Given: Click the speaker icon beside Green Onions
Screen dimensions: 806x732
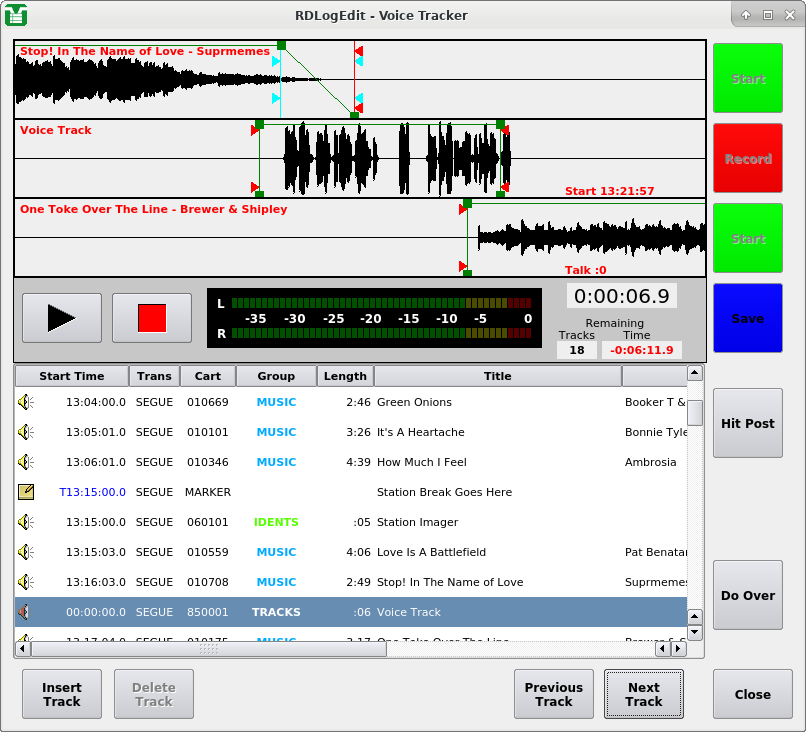Looking at the screenshot, I should [26, 402].
